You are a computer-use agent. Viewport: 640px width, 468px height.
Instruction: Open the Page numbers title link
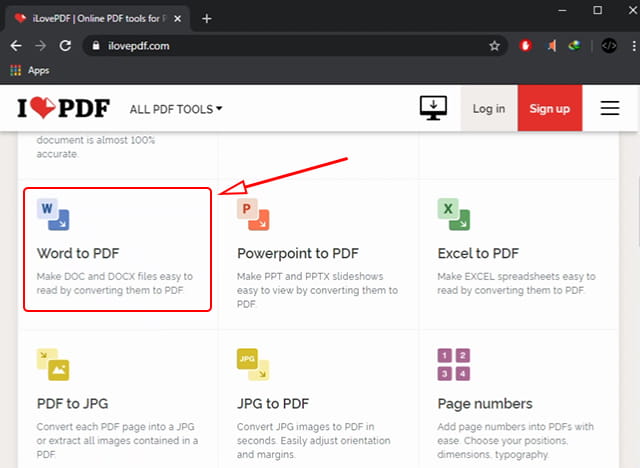(485, 404)
